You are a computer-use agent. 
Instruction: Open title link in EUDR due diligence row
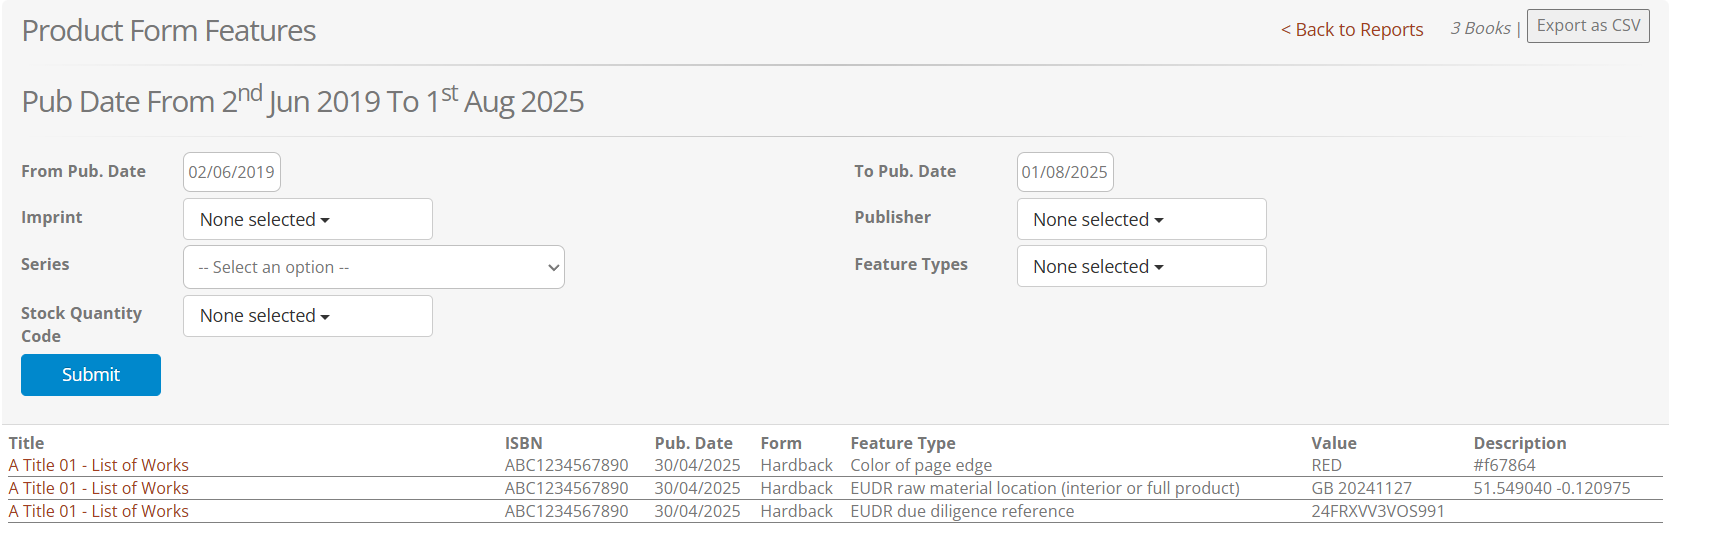pos(99,511)
